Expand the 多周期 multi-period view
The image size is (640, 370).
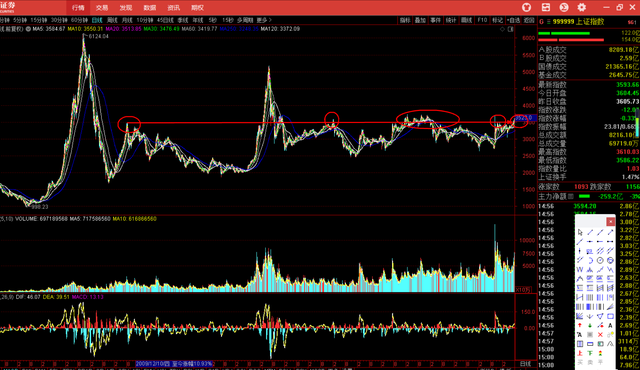[245, 20]
